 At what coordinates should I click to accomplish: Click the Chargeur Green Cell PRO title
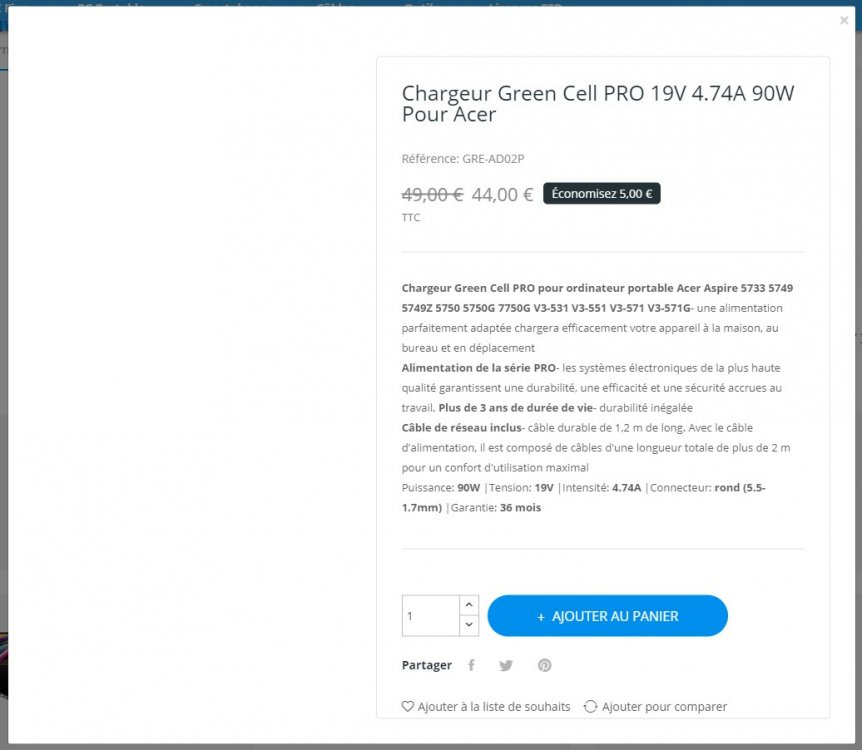tap(598, 103)
